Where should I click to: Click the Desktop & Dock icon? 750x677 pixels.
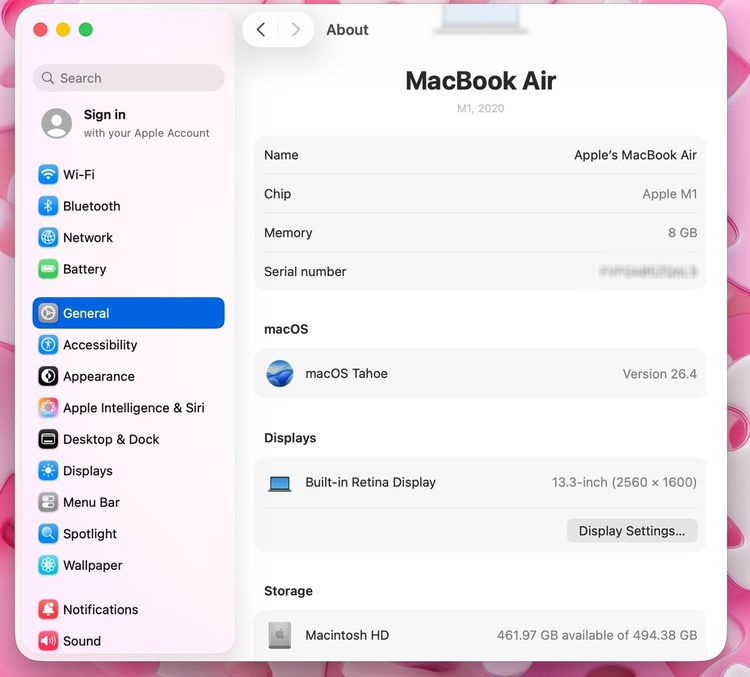(48, 440)
